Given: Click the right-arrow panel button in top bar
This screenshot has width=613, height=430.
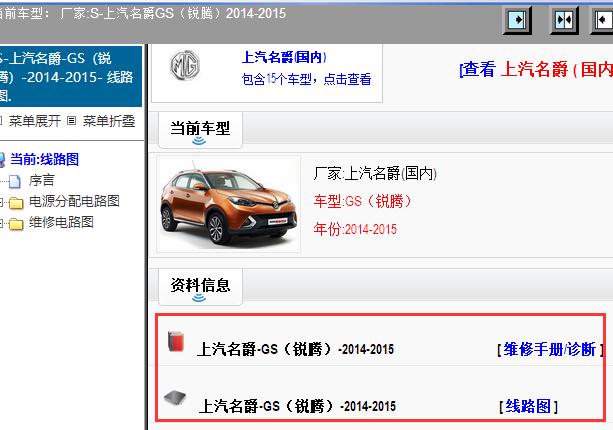Looking at the screenshot, I should click(x=517, y=20).
